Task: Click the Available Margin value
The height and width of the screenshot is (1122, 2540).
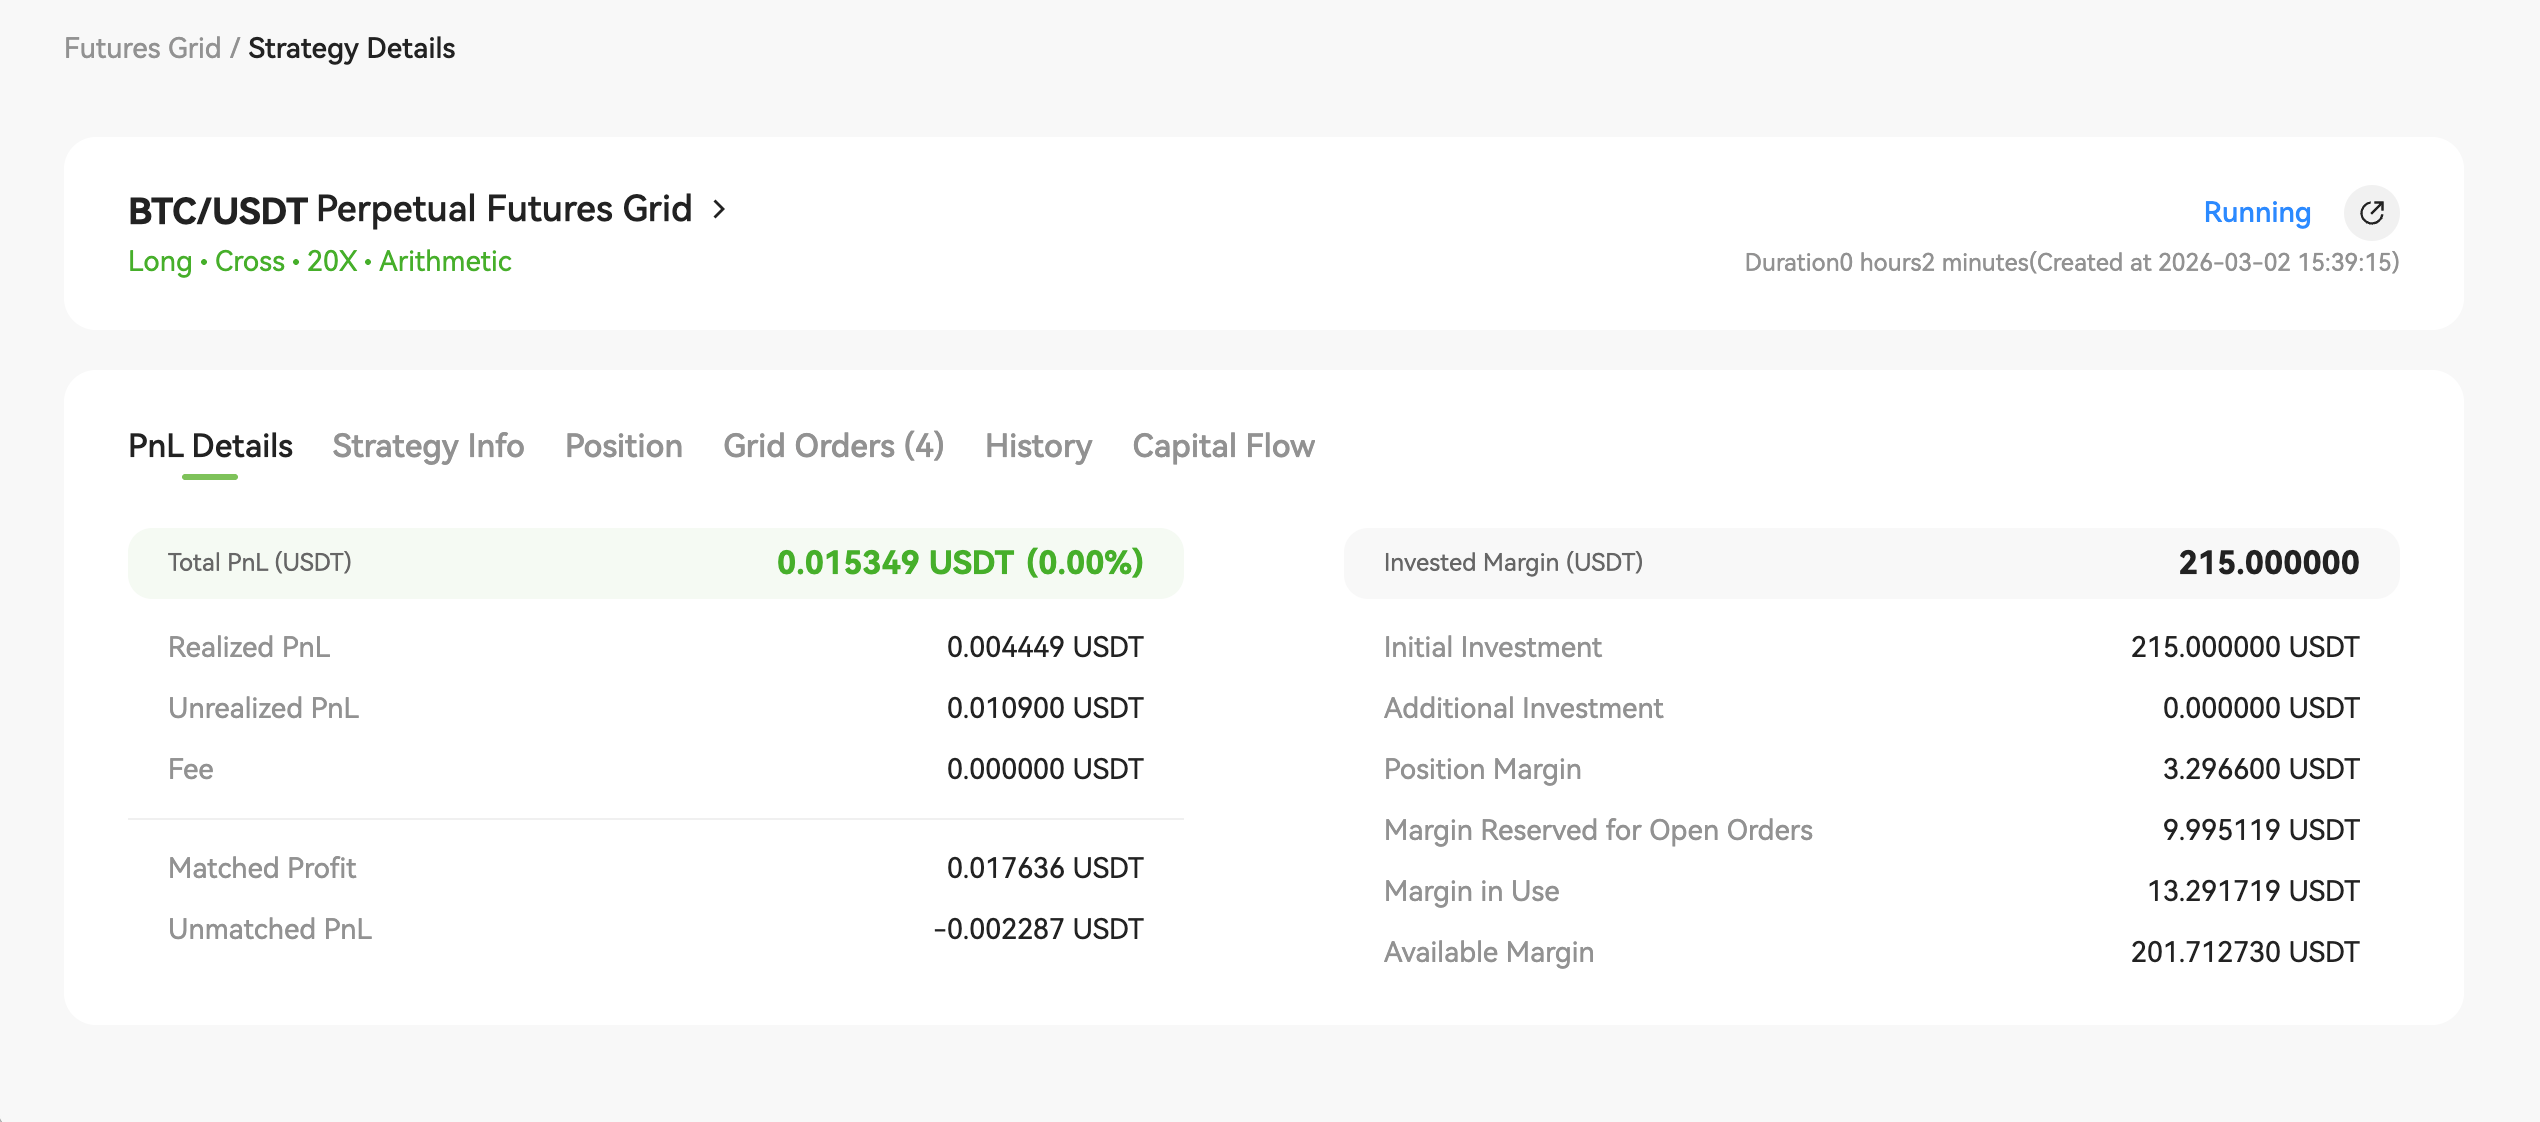Action: coord(2244,952)
